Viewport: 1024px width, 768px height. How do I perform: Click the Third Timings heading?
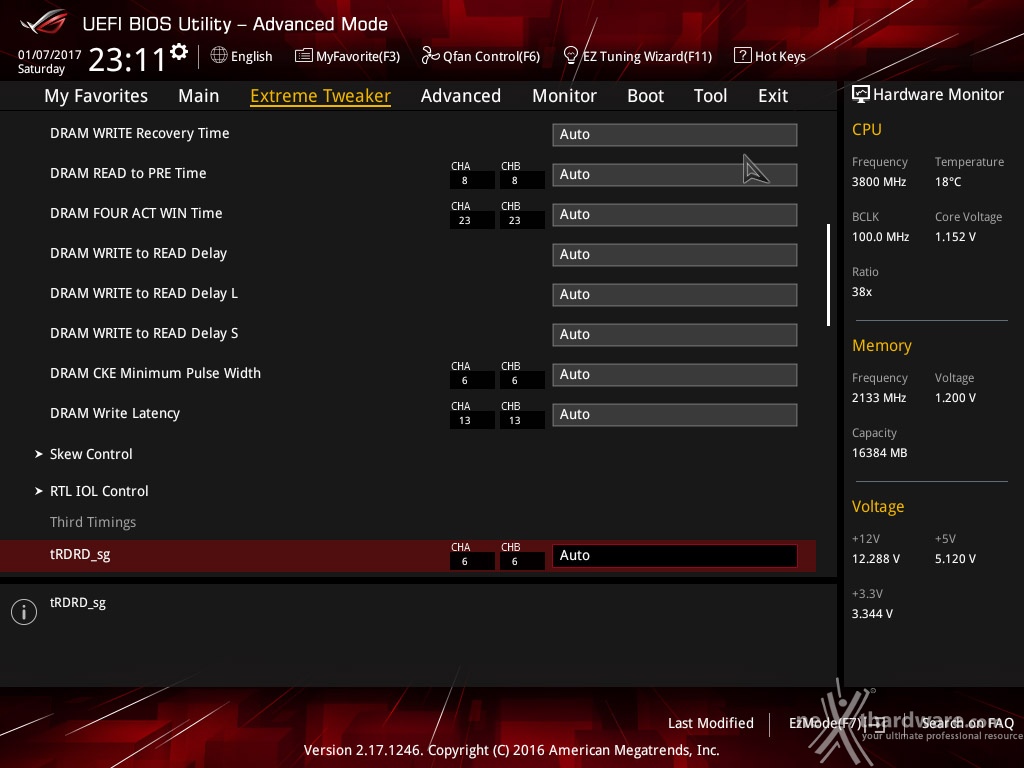pyautogui.click(x=93, y=522)
